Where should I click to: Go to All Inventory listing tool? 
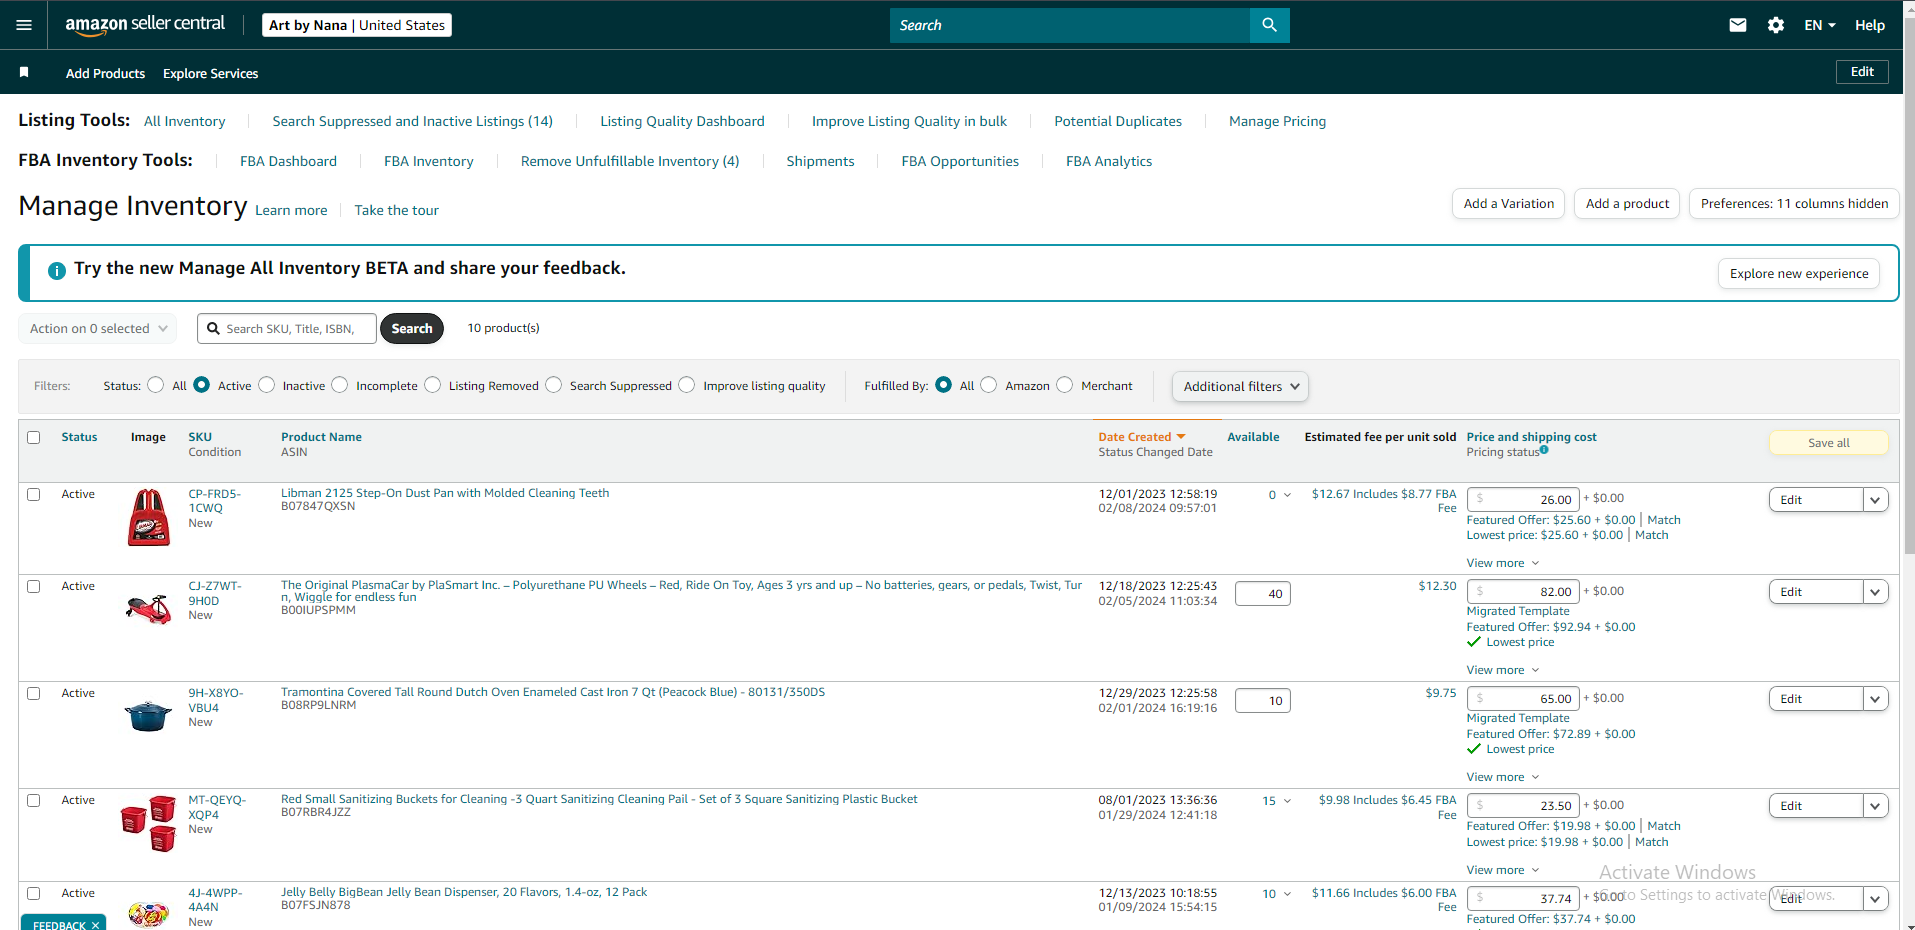click(185, 121)
